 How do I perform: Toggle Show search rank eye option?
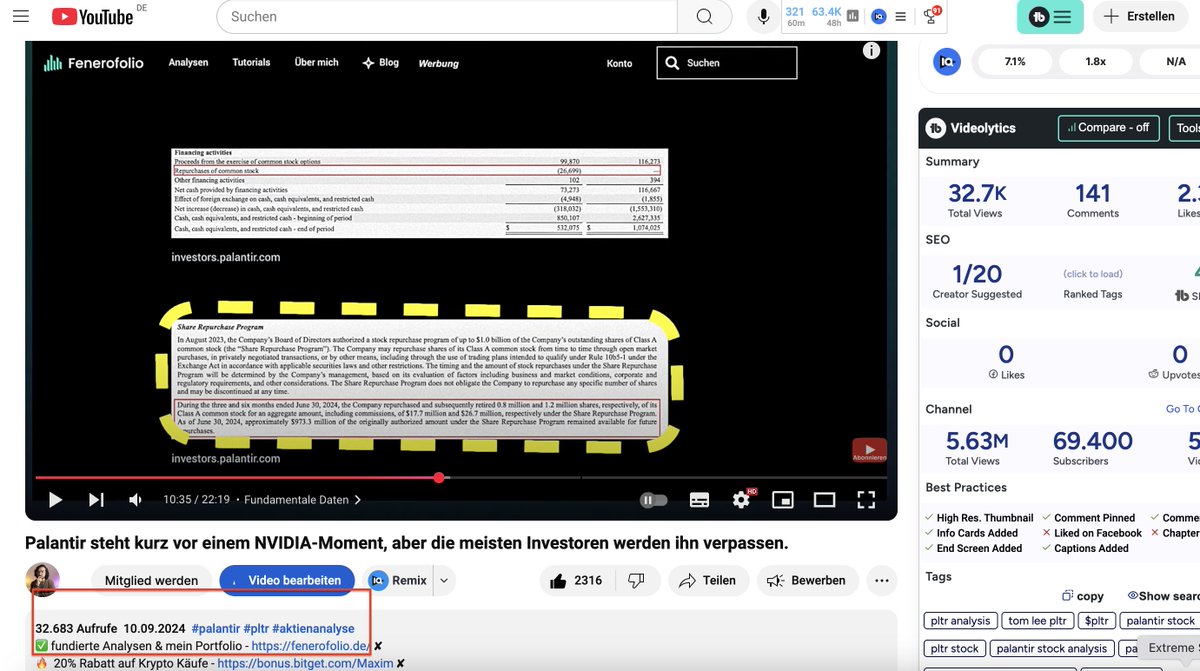click(1163, 596)
